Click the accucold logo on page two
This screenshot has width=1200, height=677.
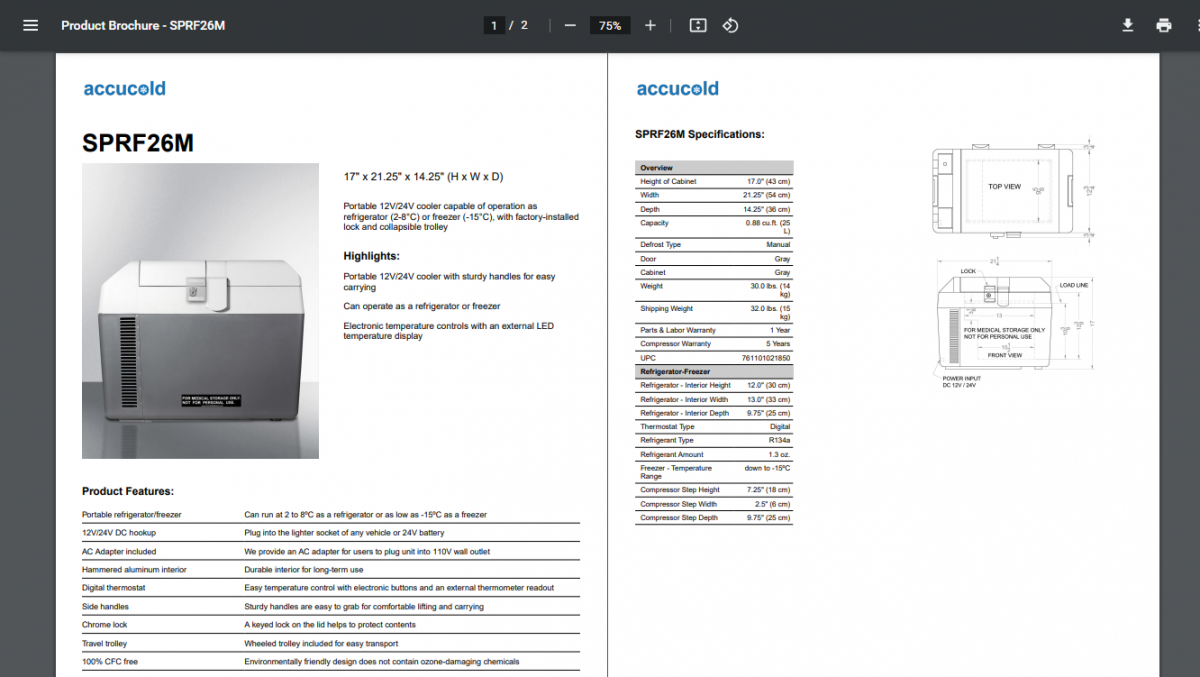(677, 88)
